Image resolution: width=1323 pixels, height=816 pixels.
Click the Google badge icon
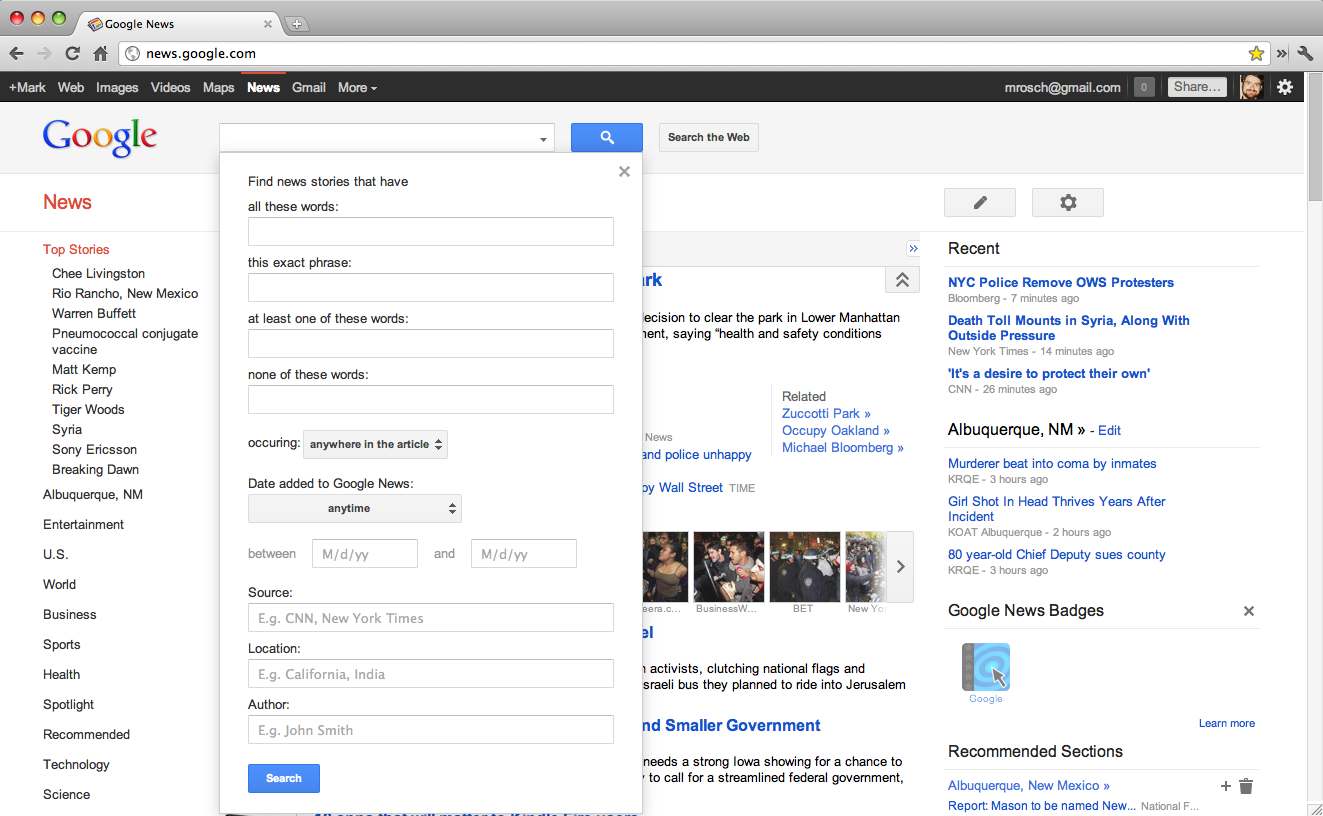point(986,667)
